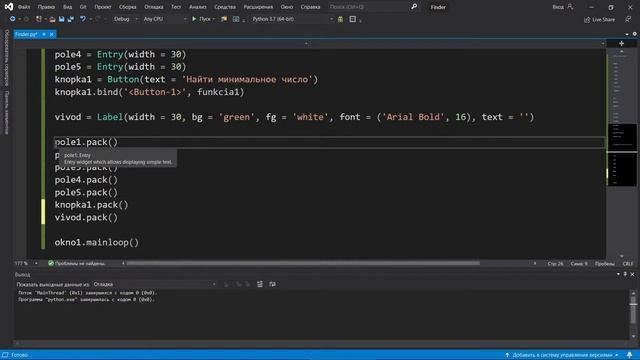Open the Средства menu
The height and width of the screenshot is (360, 640).
[225, 7]
